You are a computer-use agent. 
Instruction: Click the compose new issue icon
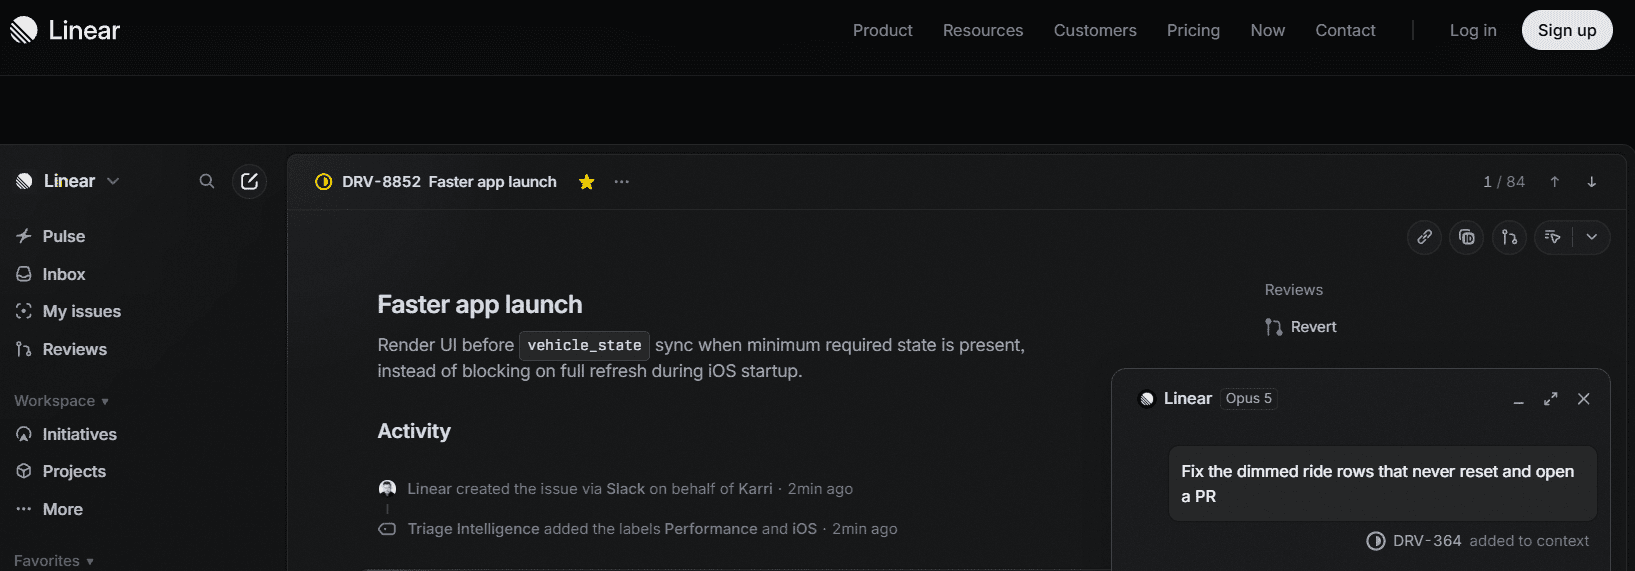[249, 181]
